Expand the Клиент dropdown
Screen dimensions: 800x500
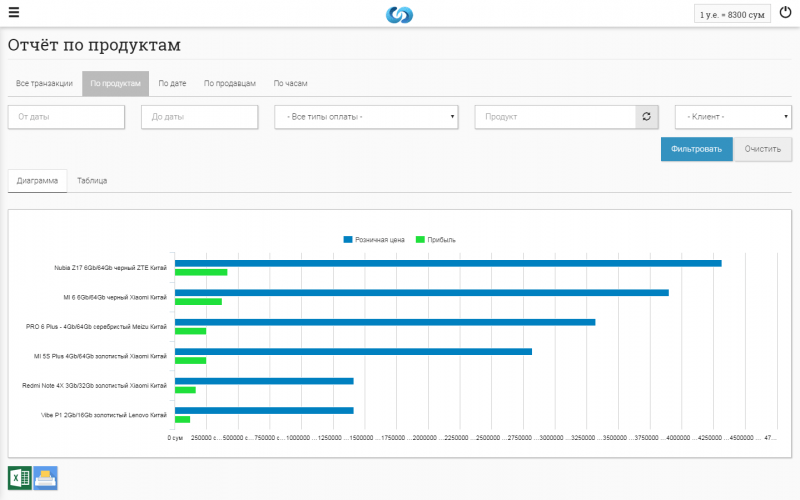[x=733, y=117]
